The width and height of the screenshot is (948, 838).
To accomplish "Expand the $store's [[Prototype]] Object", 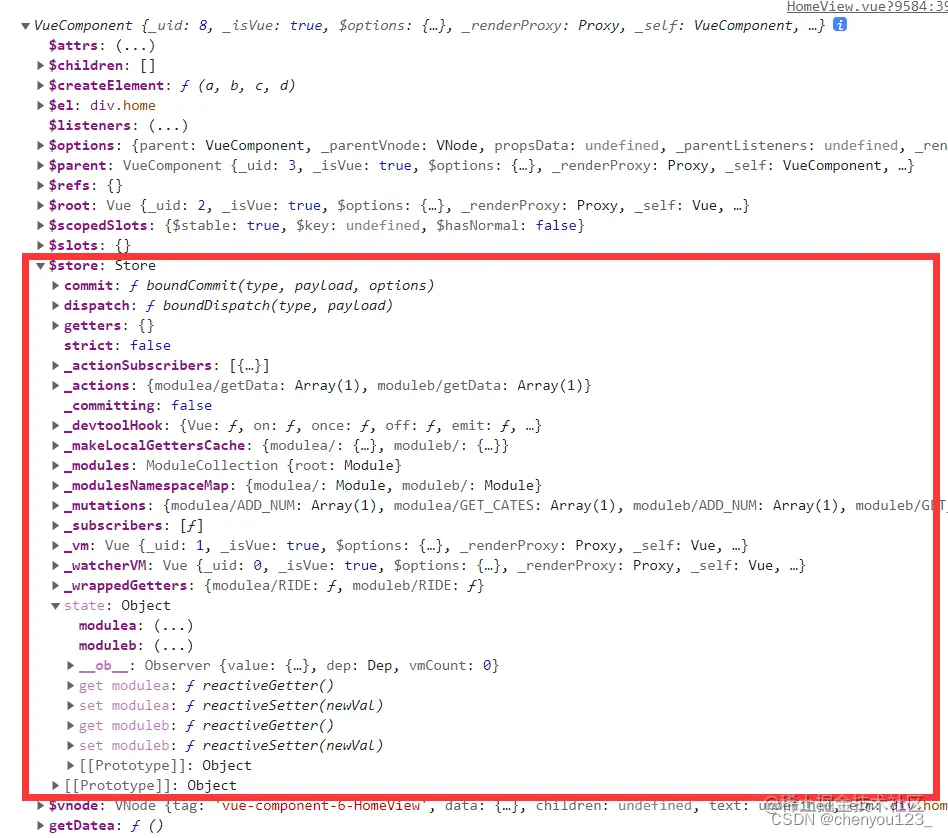I will [x=56, y=785].
